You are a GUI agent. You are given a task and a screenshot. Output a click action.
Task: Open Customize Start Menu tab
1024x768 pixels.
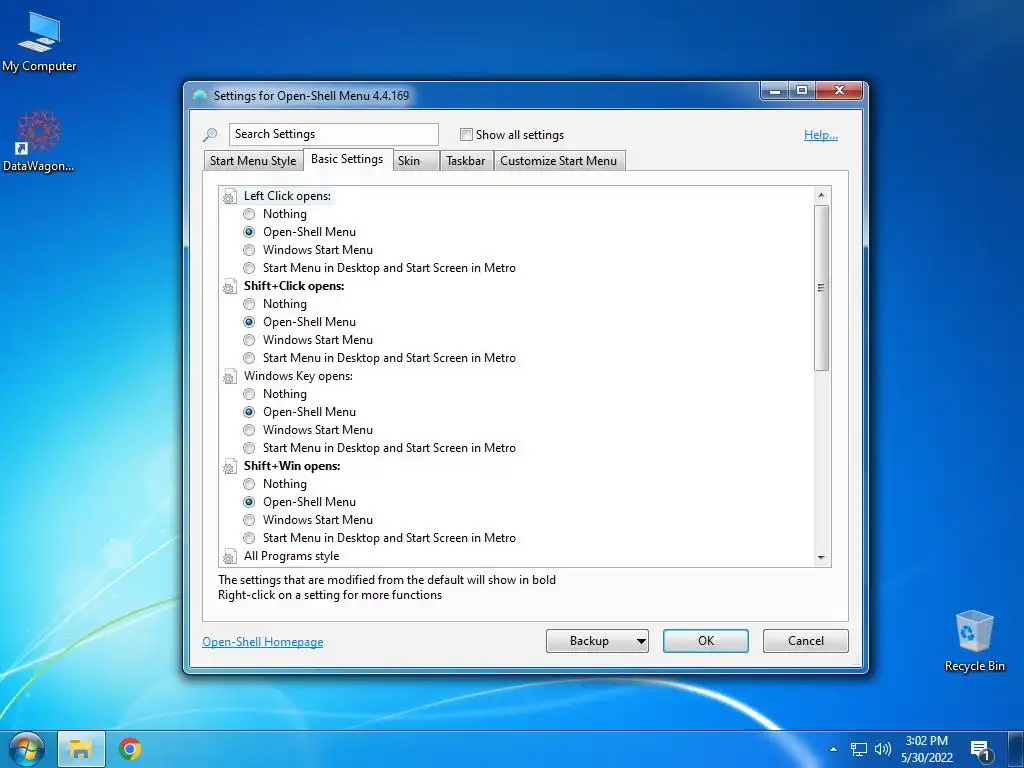pos(559,161)
